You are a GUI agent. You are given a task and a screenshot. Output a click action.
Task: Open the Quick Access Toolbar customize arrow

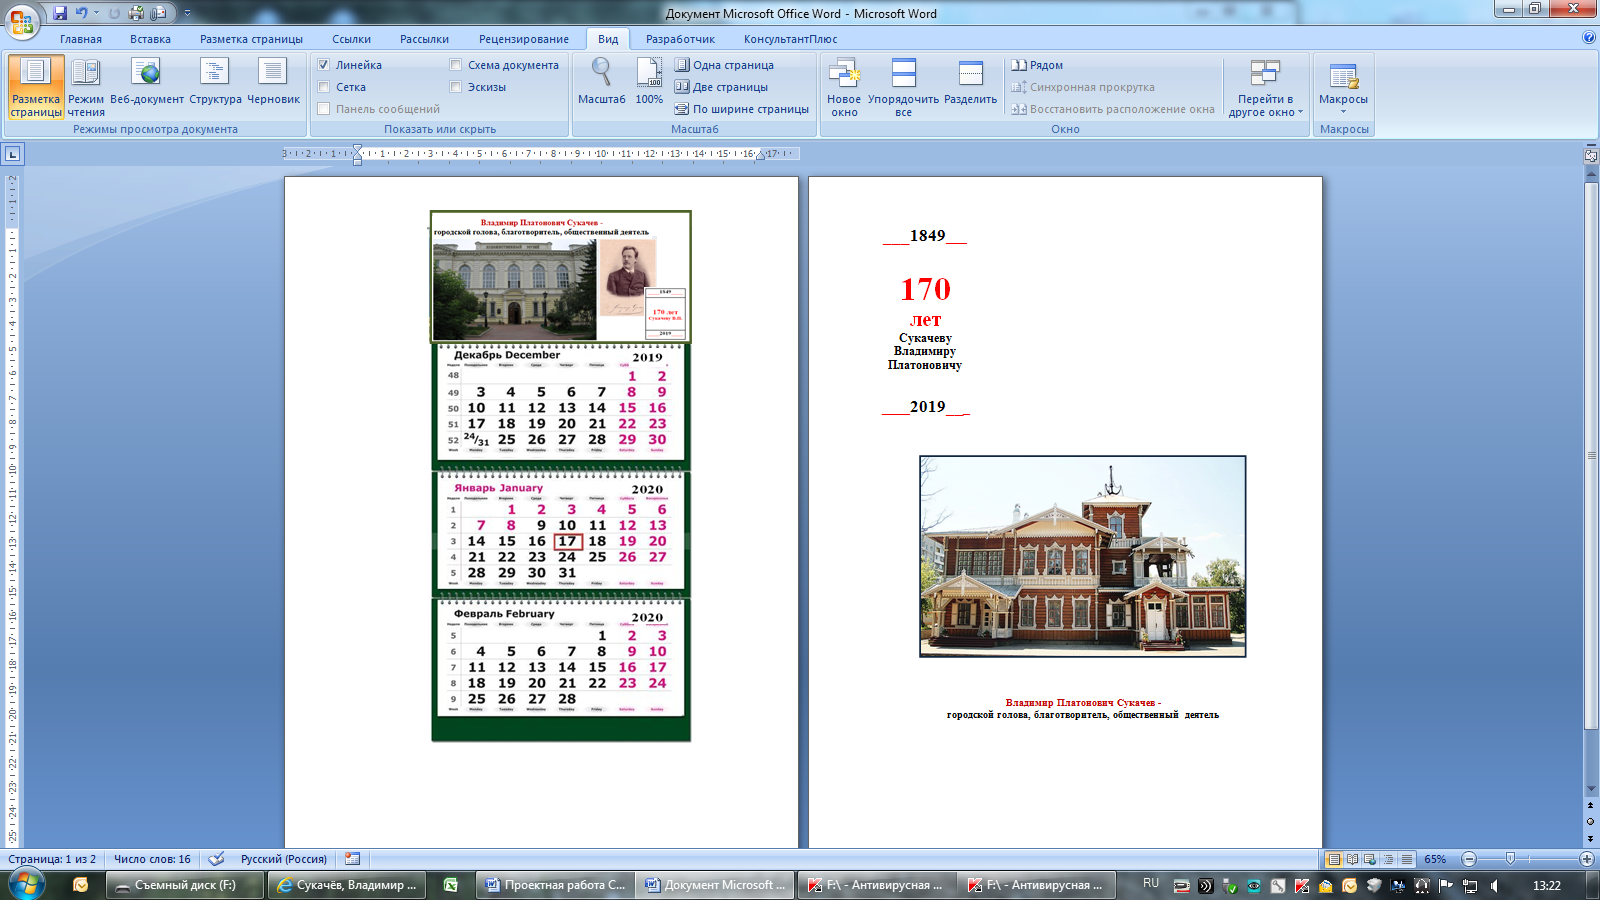(x=187, y=13)
